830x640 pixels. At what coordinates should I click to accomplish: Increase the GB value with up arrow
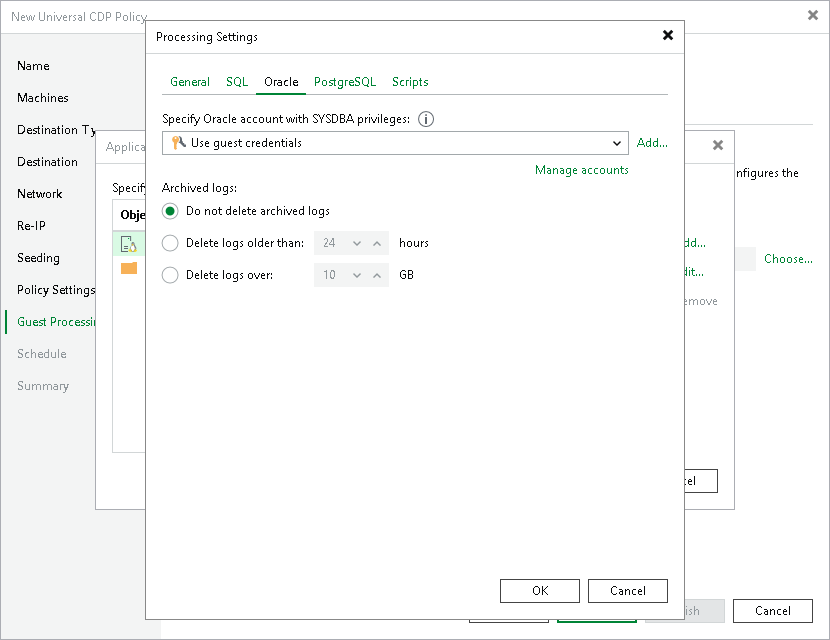click(377, 275)
